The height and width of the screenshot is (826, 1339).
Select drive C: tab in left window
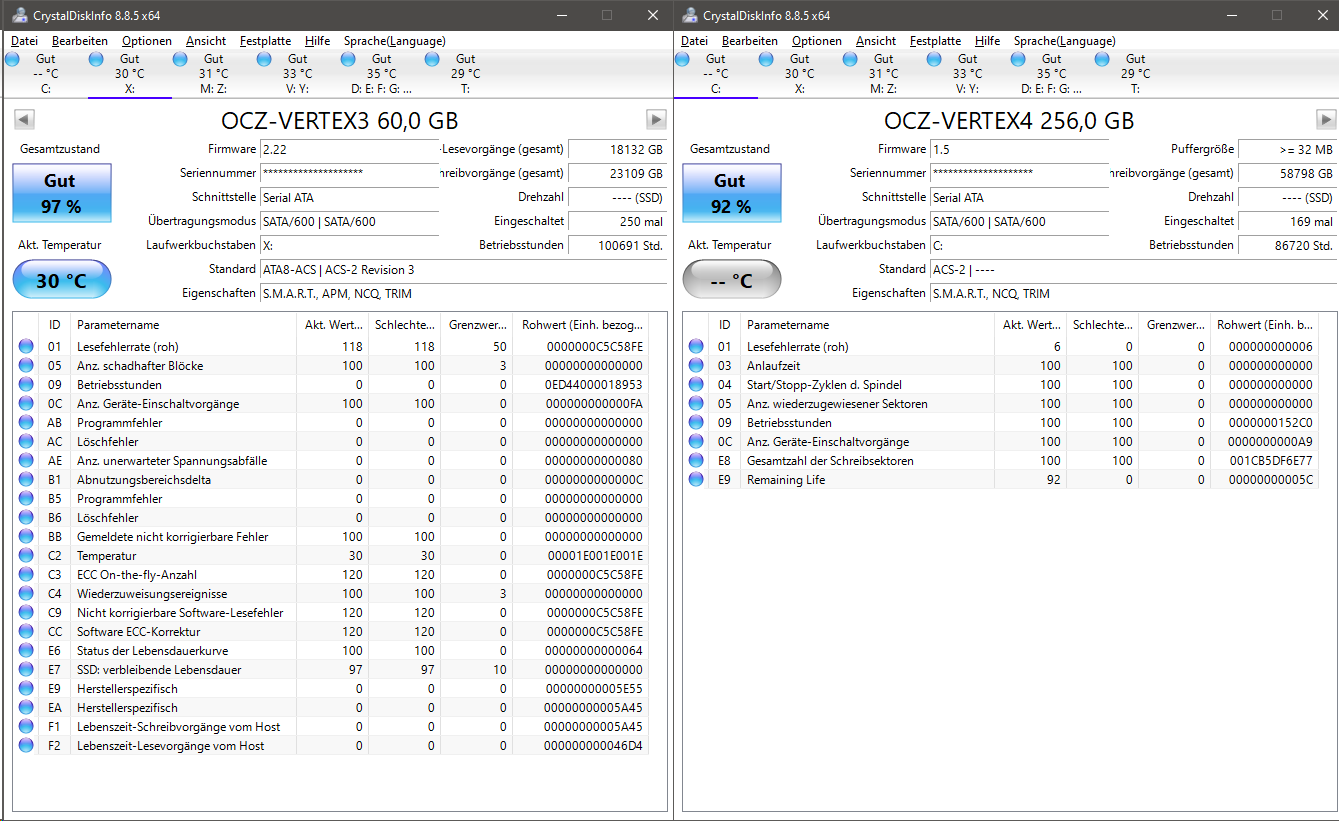[46, 74]
